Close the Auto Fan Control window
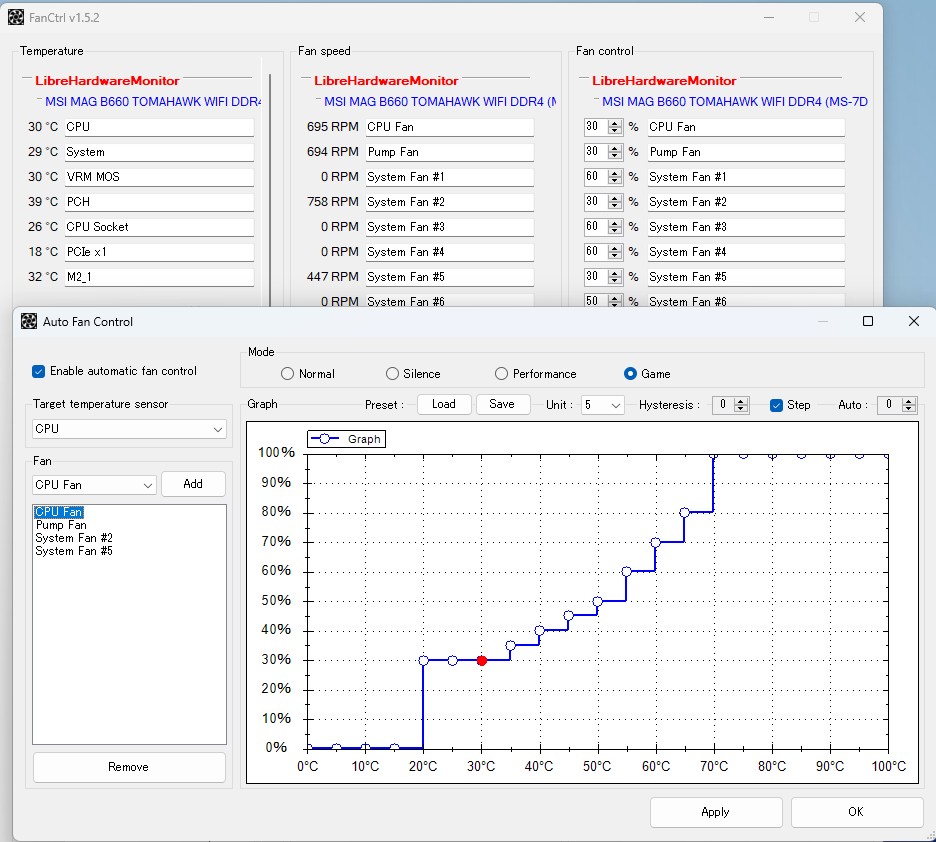Viewport: 936px width, 842px height. pos(913,321)
